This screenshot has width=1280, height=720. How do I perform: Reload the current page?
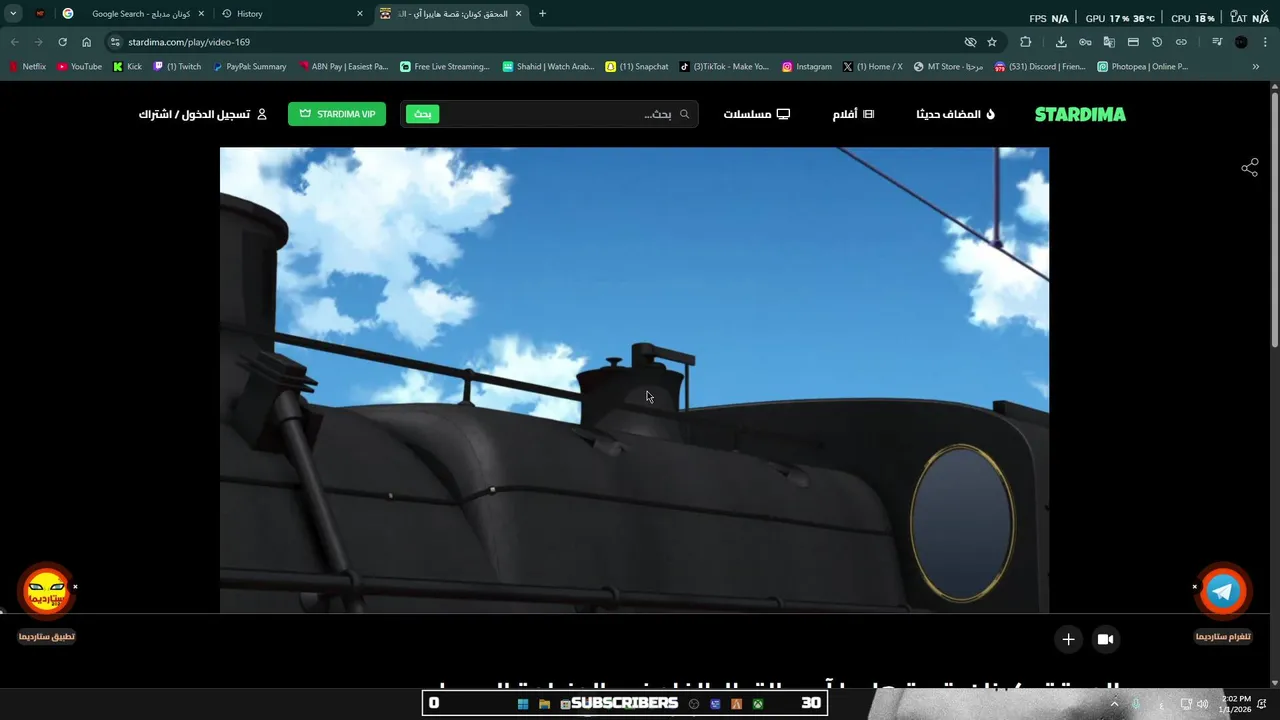(62, 42)
